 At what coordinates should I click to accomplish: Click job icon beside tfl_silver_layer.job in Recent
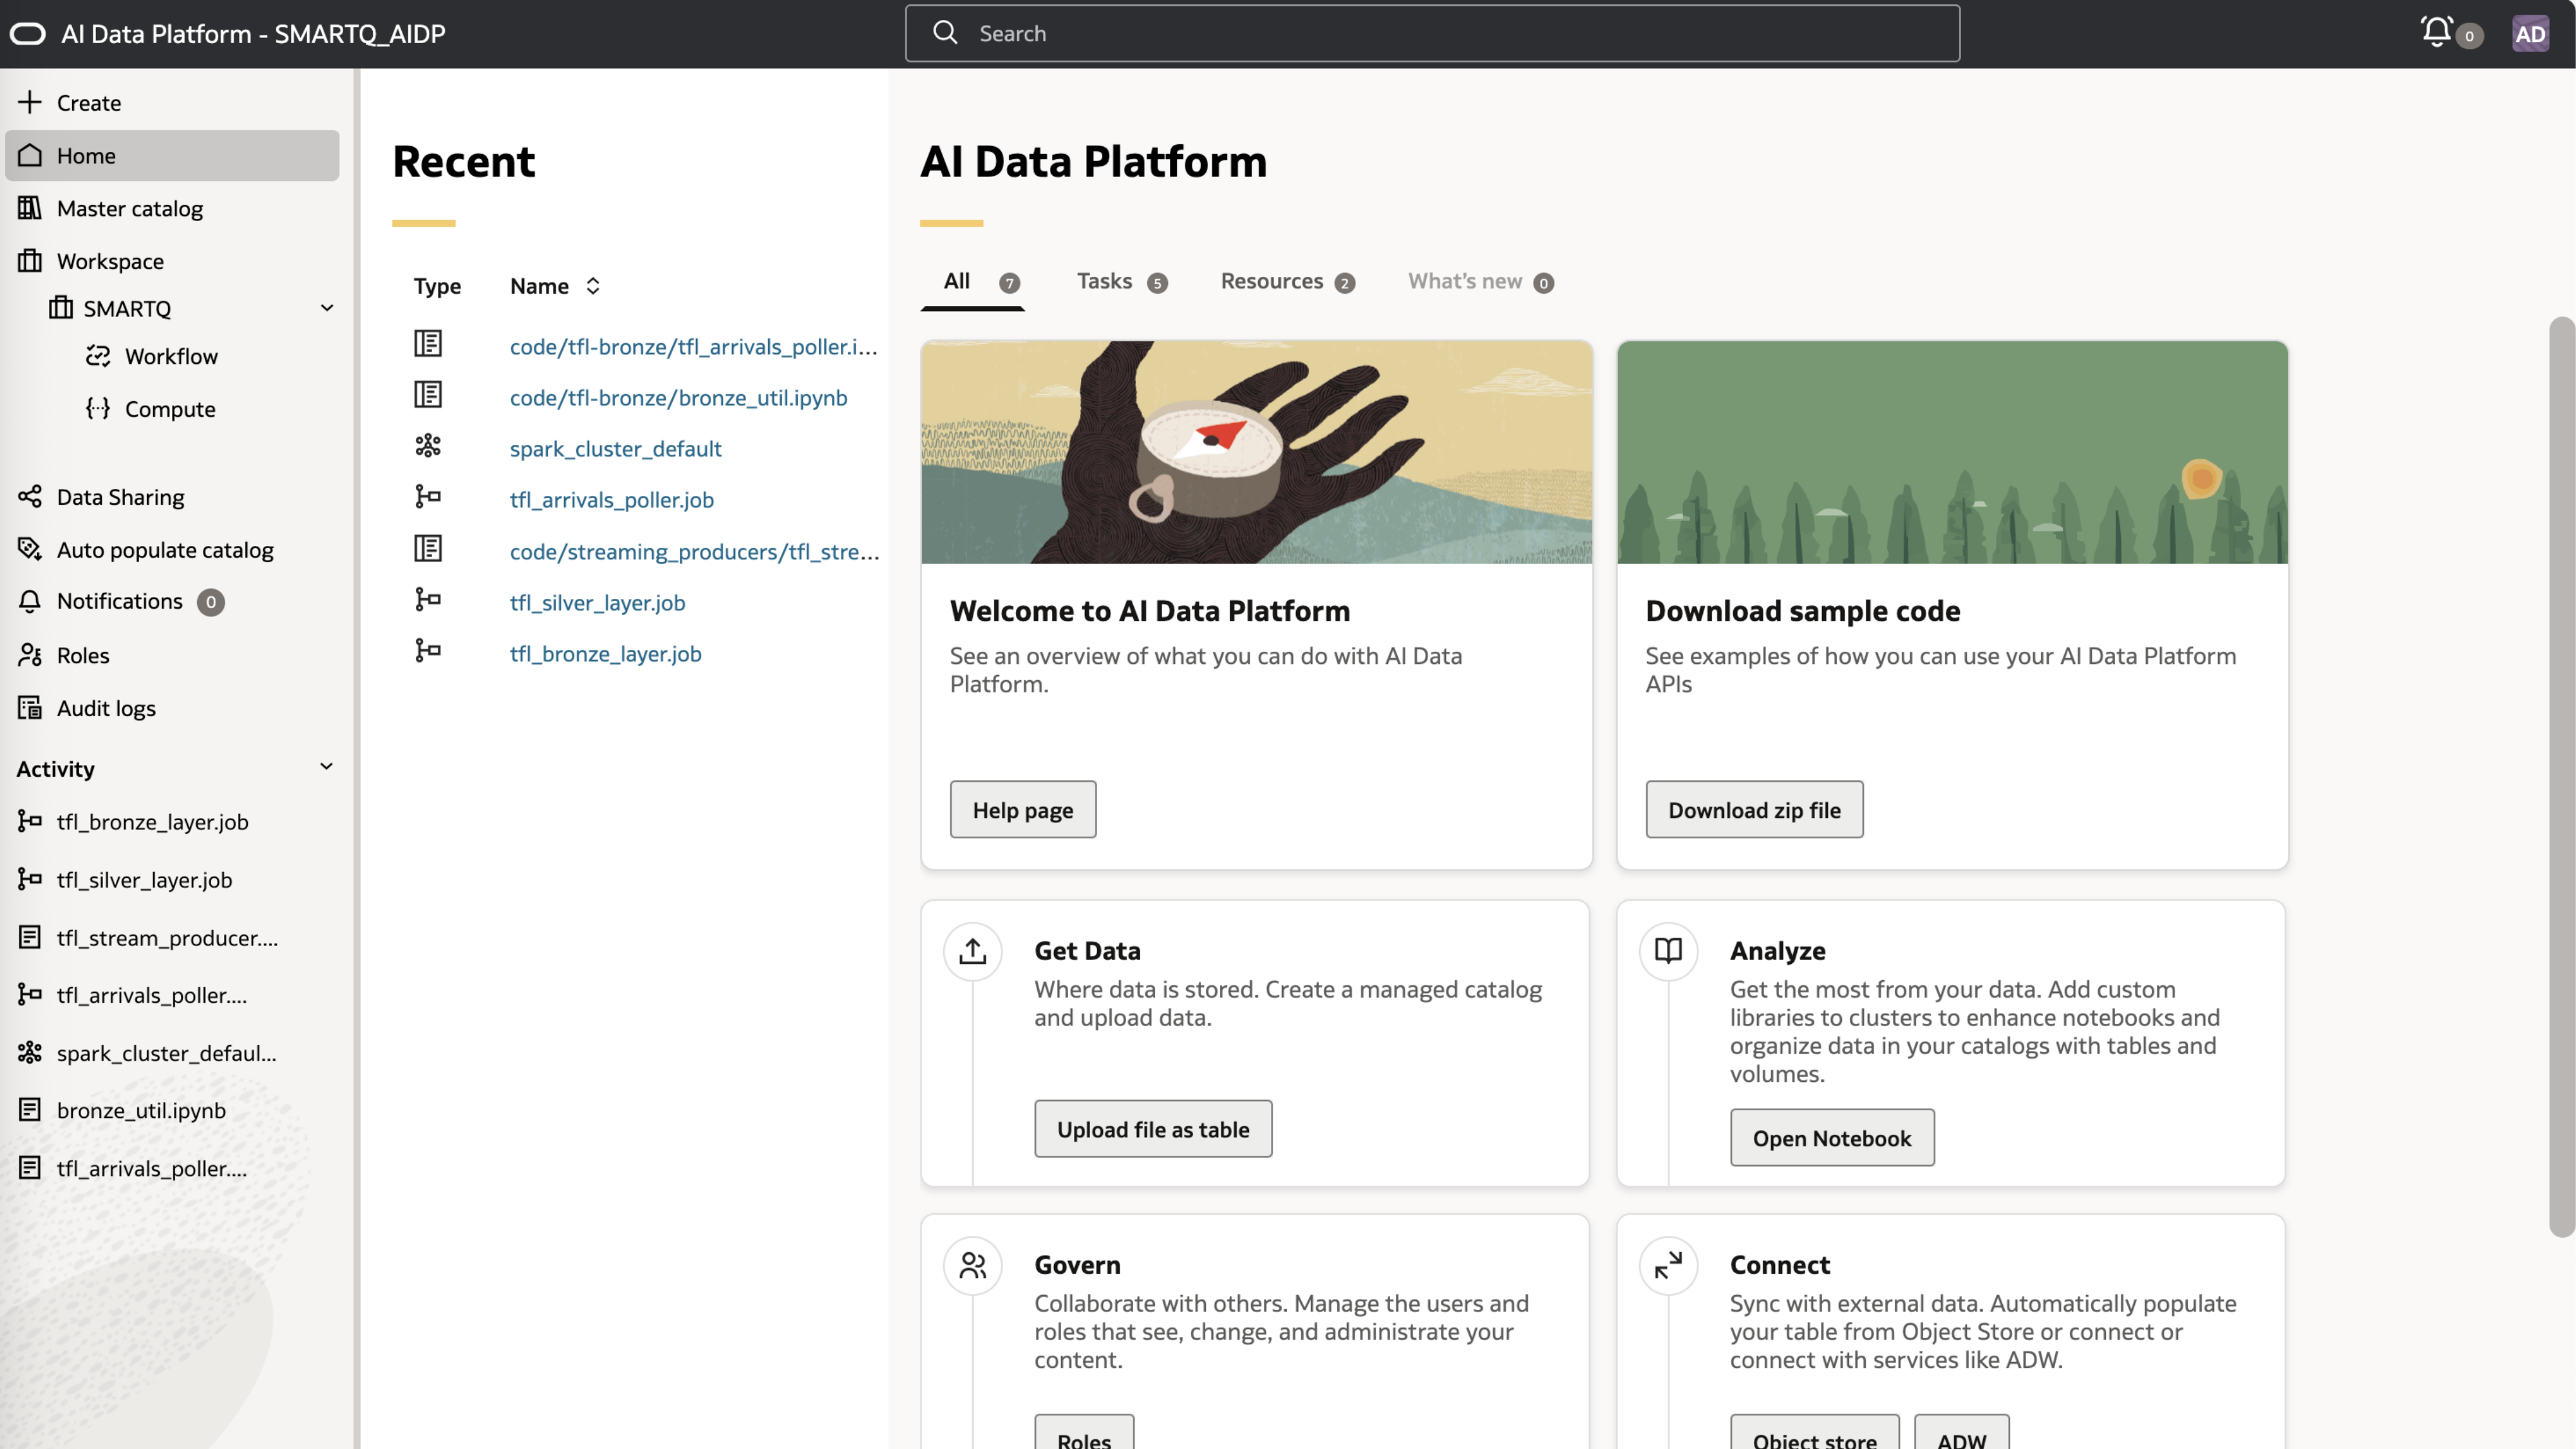pyautogui.click(x=428, y=600)
